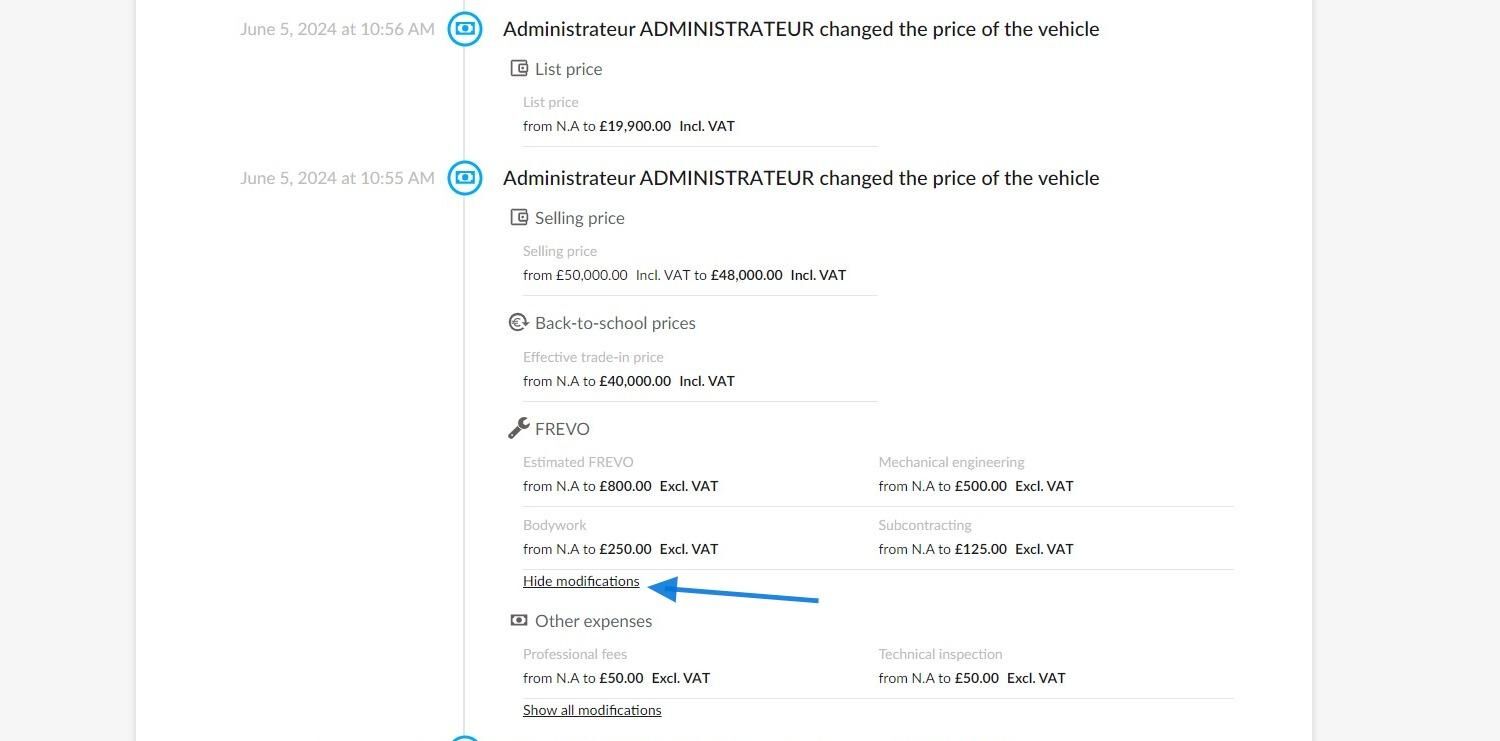The height and width of the screenshot is (741, 1500).
Task: Click the June 5, 2024 at 10:55 AM timestamp
Action: (x=337, y=178)
